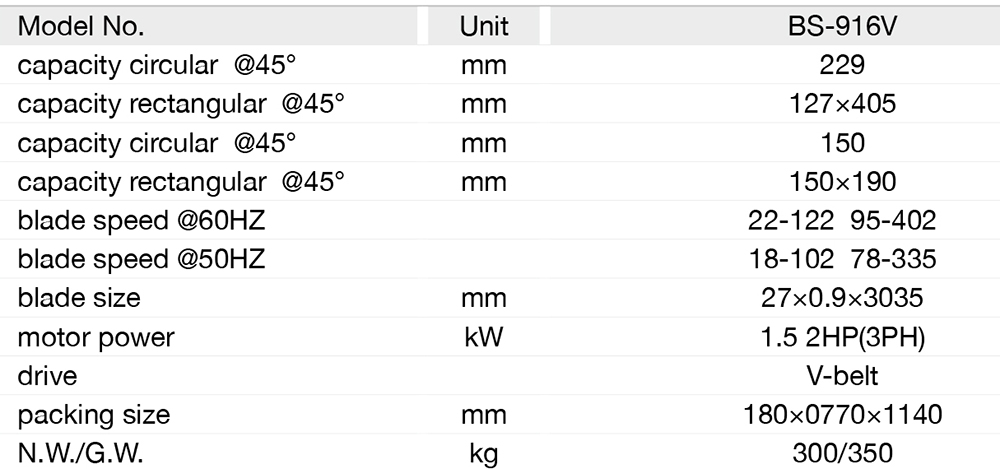Select the 180×0770×1140 packing dimensions

click(841, 415)
